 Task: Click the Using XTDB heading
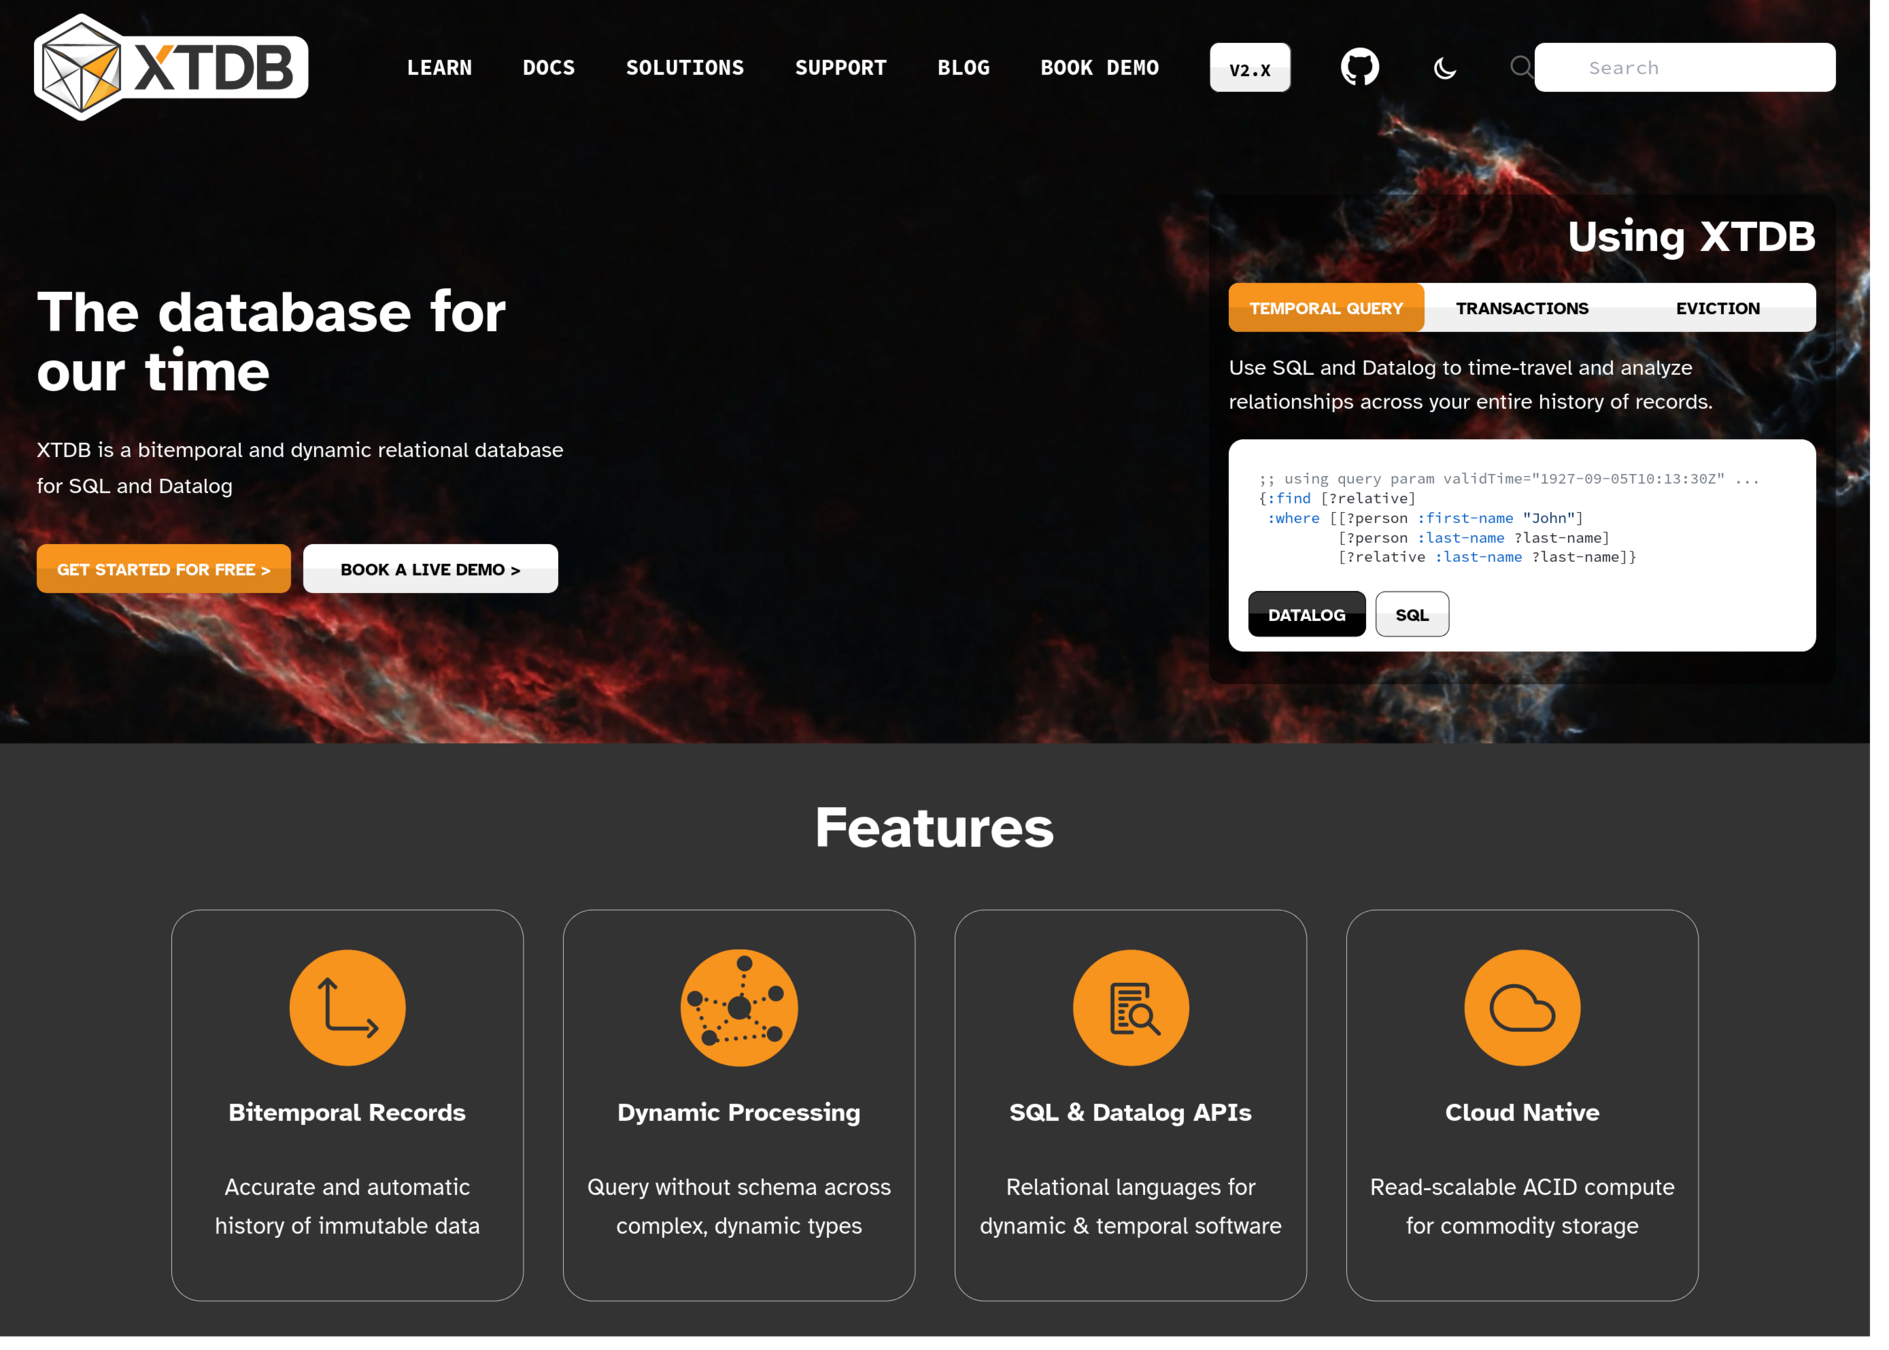(x=1691, y=237)
